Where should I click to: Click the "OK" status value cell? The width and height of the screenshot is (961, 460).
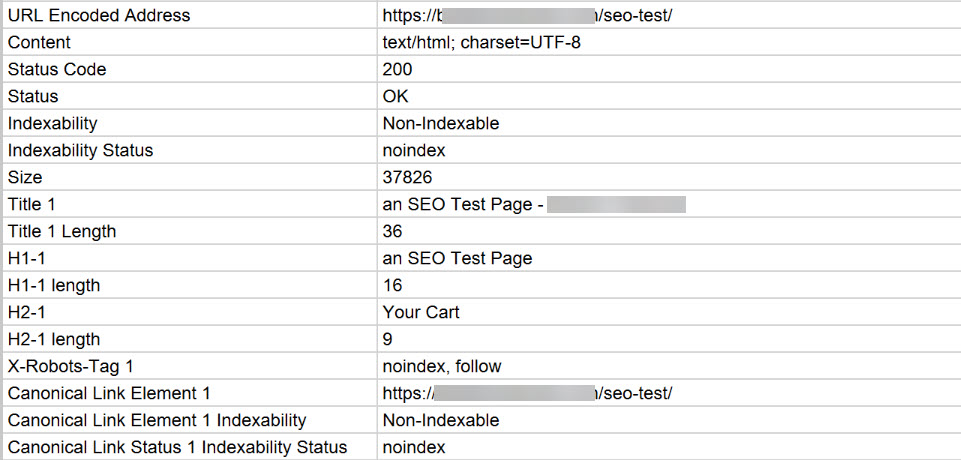pos(395,97)
